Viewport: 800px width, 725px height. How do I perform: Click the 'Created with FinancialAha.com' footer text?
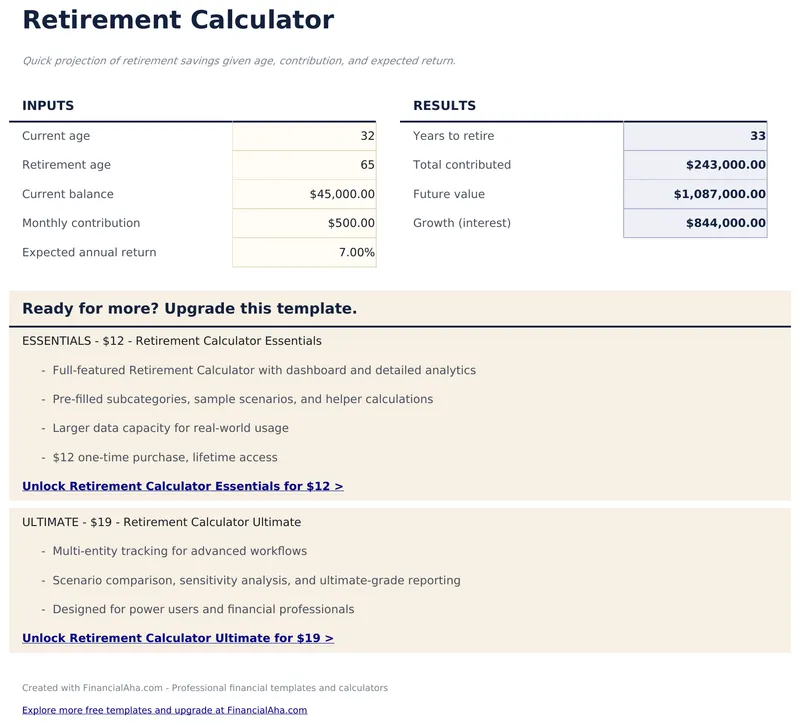point(204,688)
